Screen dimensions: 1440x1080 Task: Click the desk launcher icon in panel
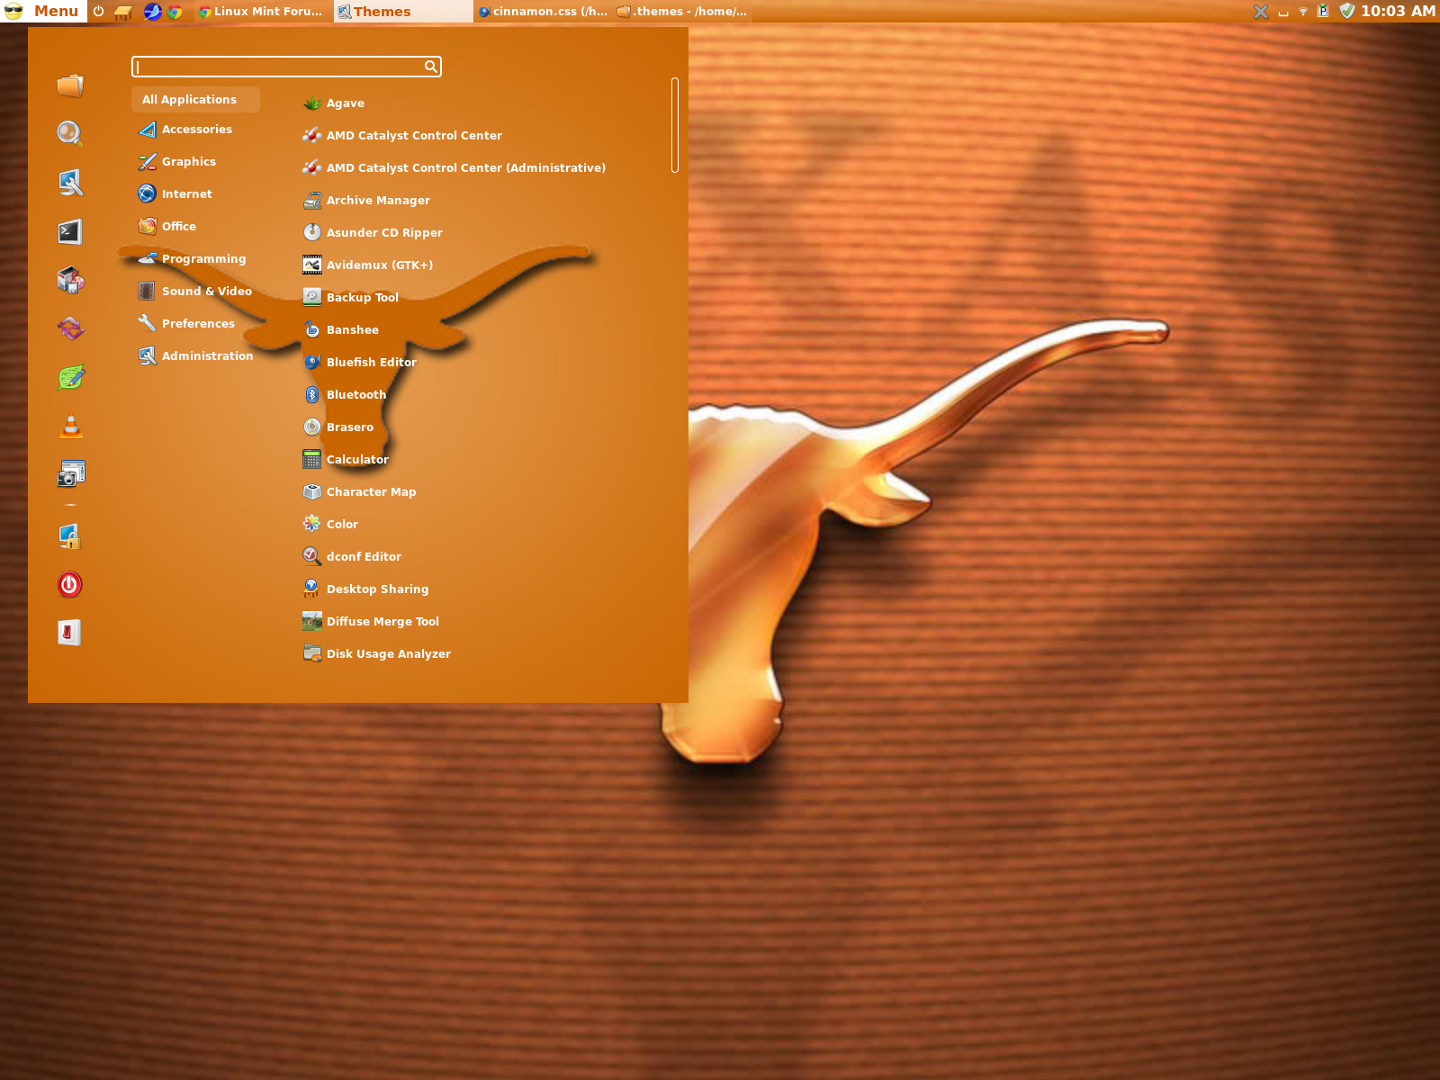point(123,12)
